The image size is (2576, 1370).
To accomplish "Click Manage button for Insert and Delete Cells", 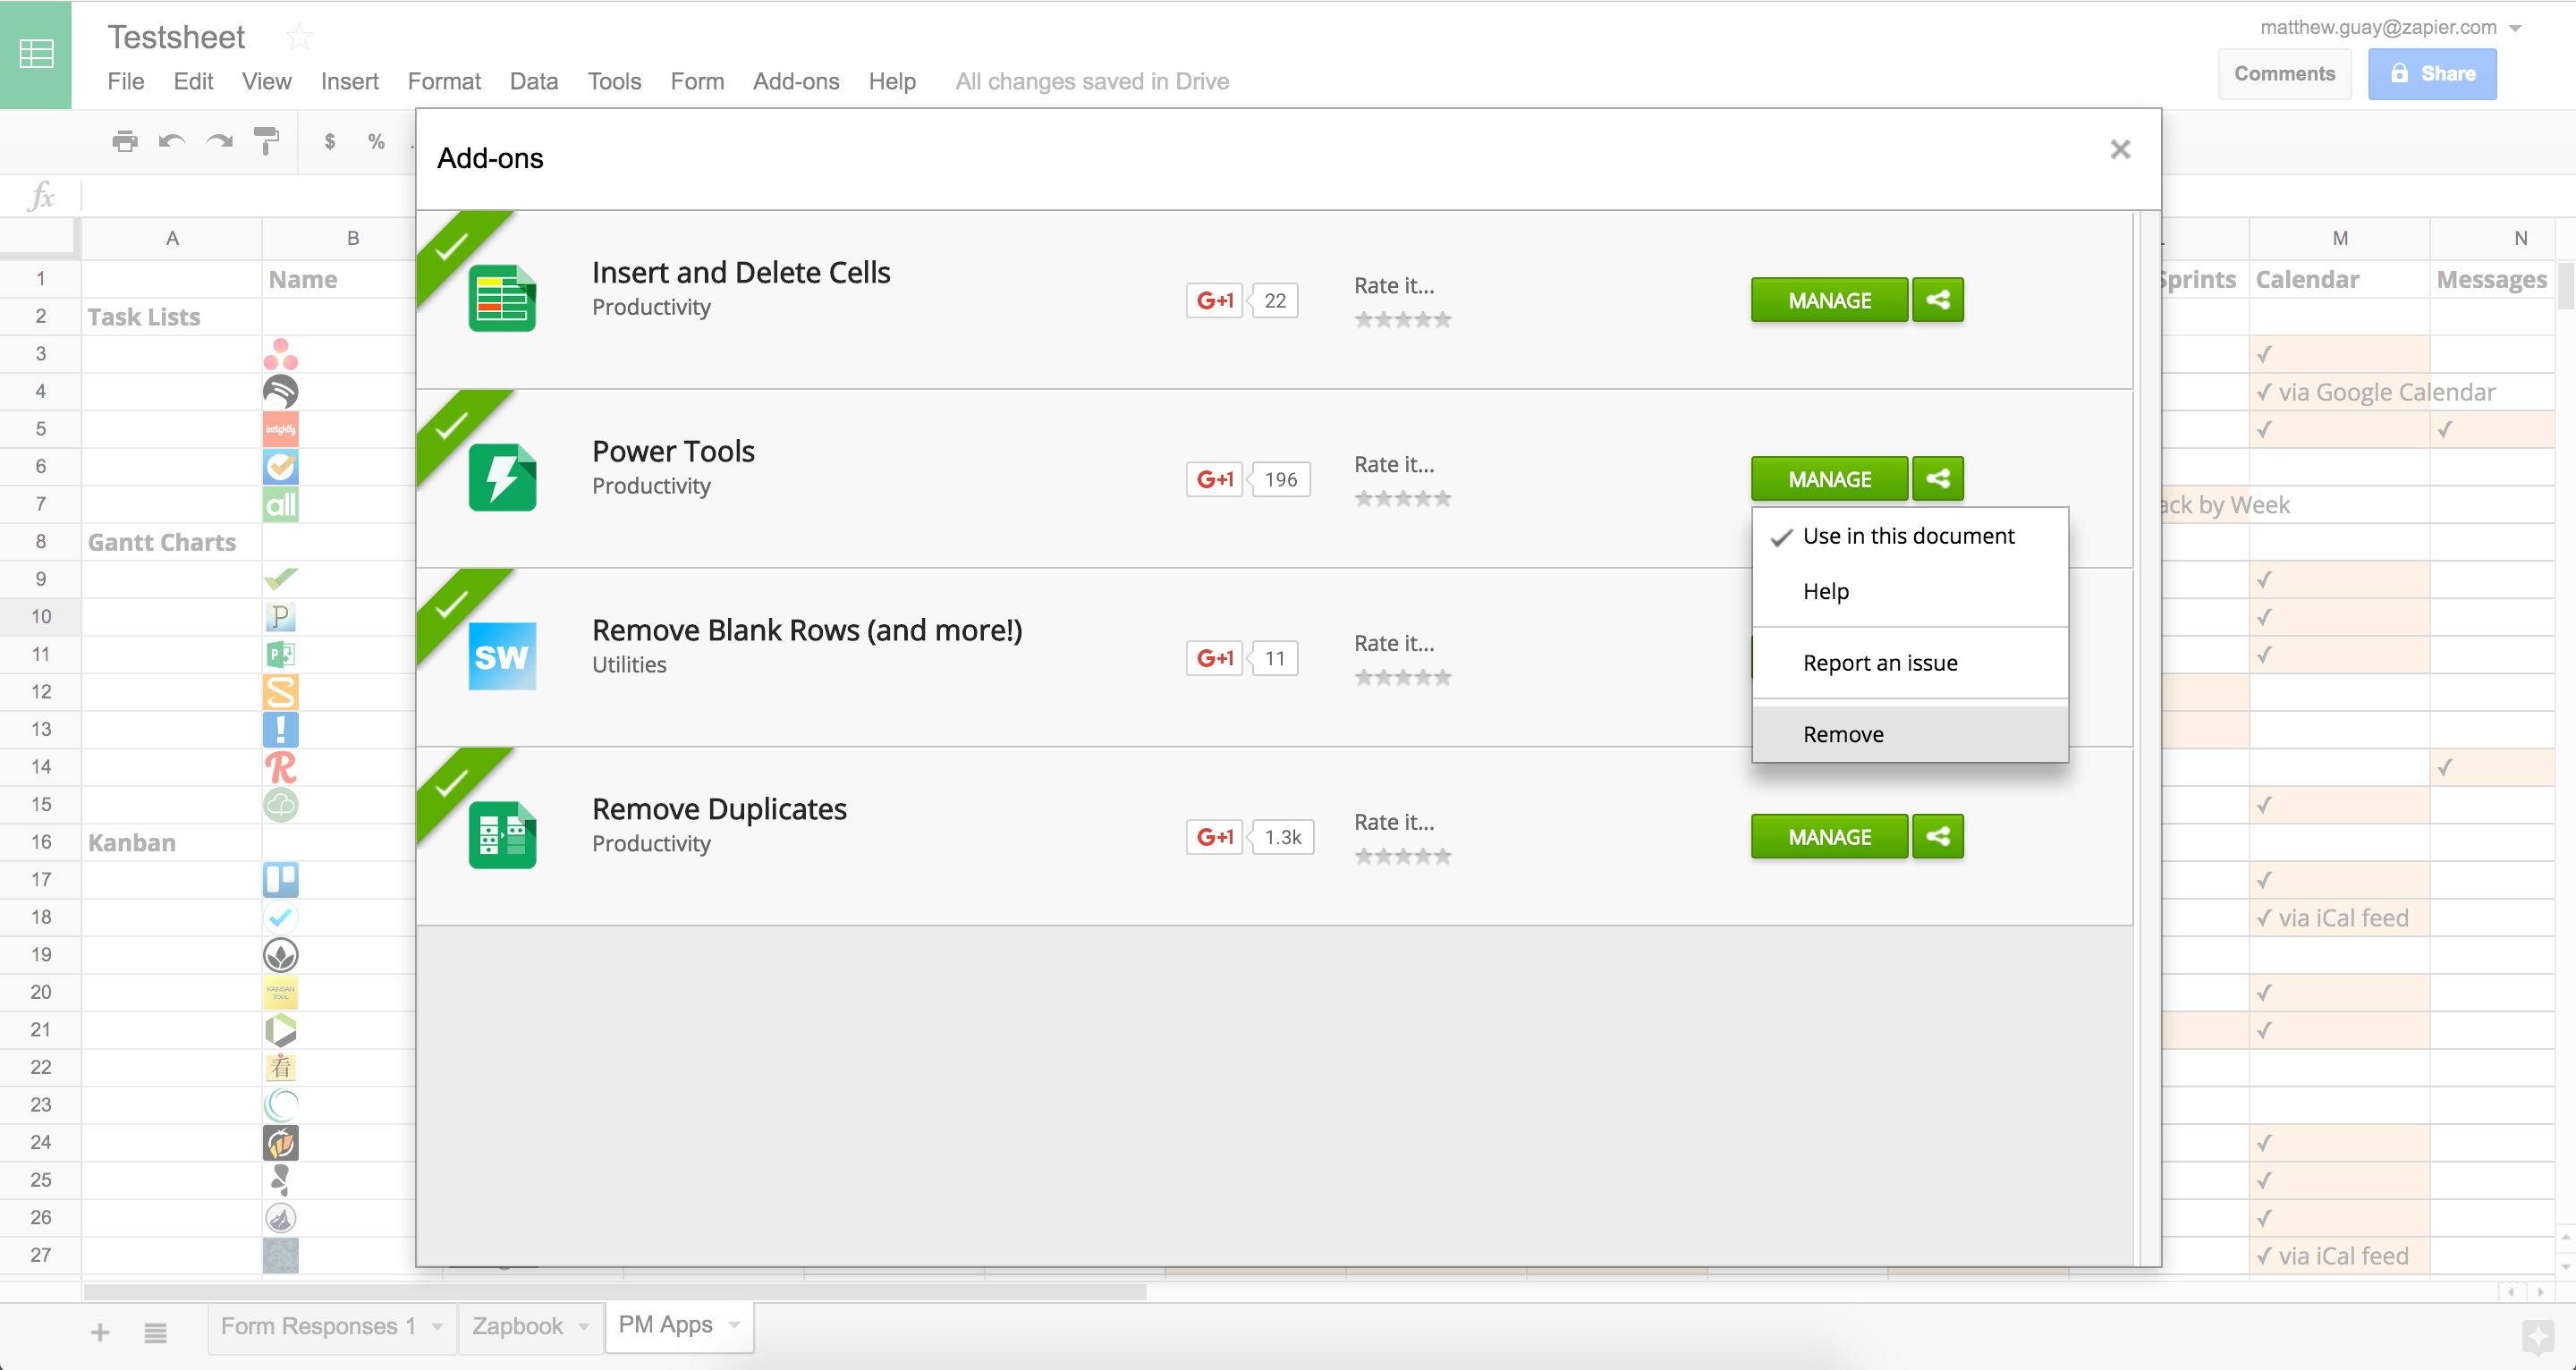I will [x=1828, y=300].
